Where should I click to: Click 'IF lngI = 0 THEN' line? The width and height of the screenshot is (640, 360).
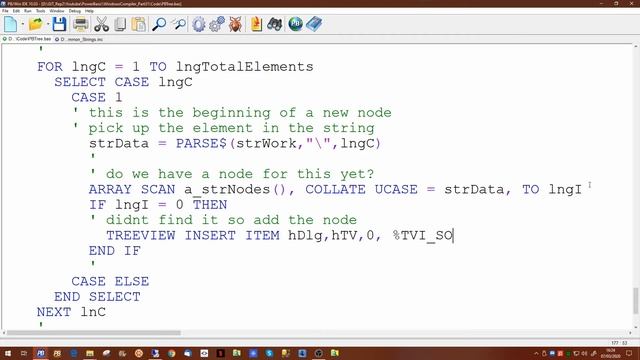158,204
